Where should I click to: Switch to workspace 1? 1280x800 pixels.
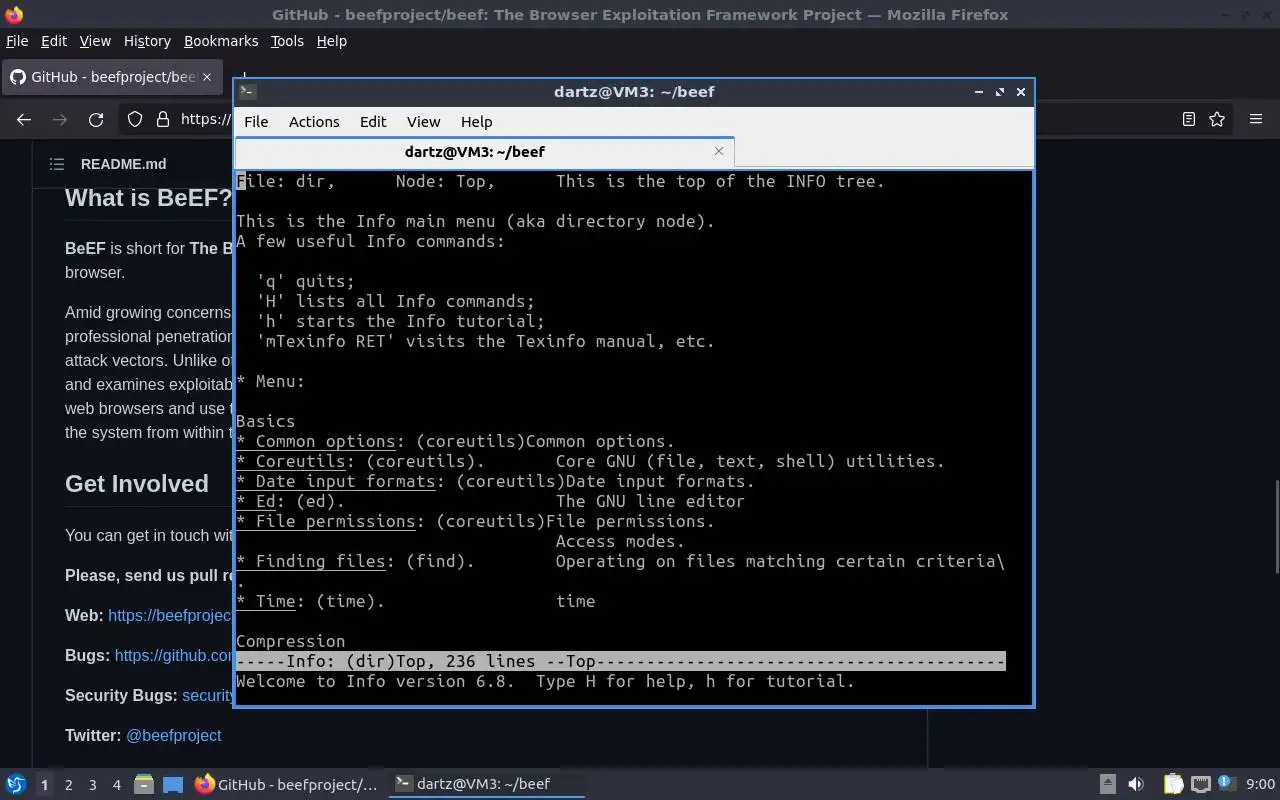(44, 785)
